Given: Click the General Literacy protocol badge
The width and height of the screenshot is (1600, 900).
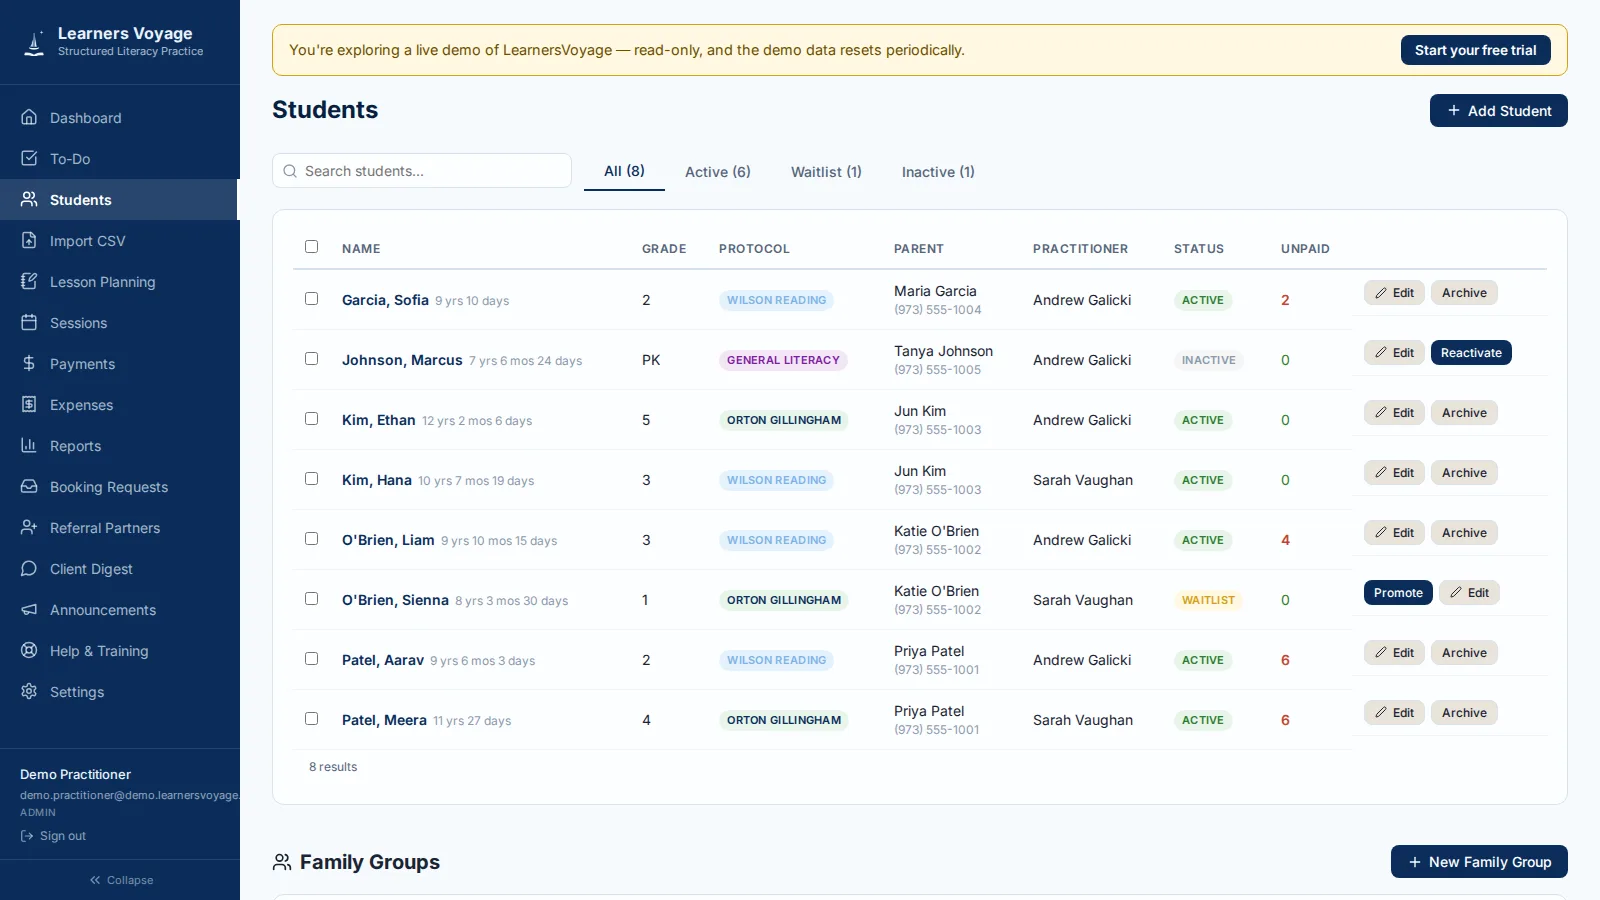Looking at the screenshot, I should (x=783, y=360).
